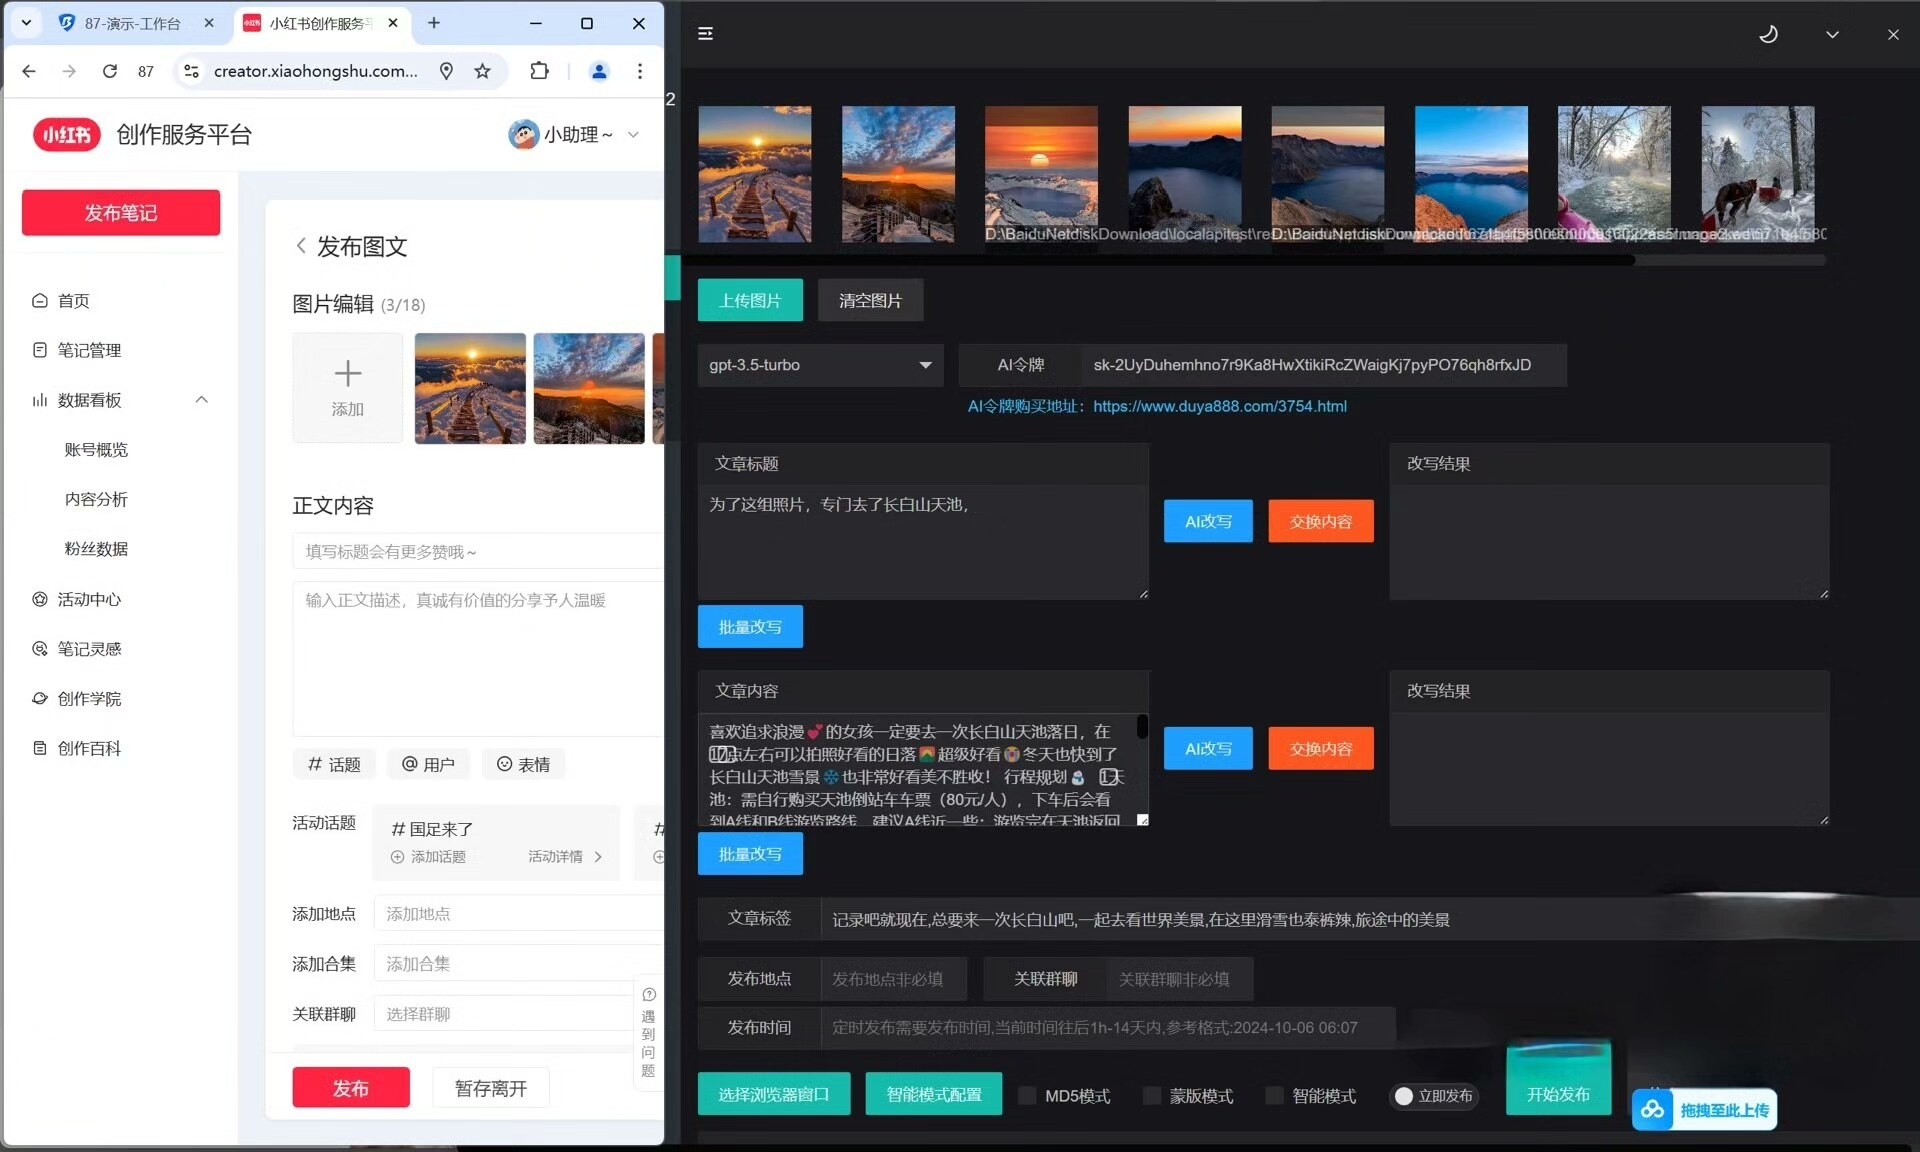Bookmark page with the star icon
Screen dimensions: 1920x1152
tap(483, 71)
